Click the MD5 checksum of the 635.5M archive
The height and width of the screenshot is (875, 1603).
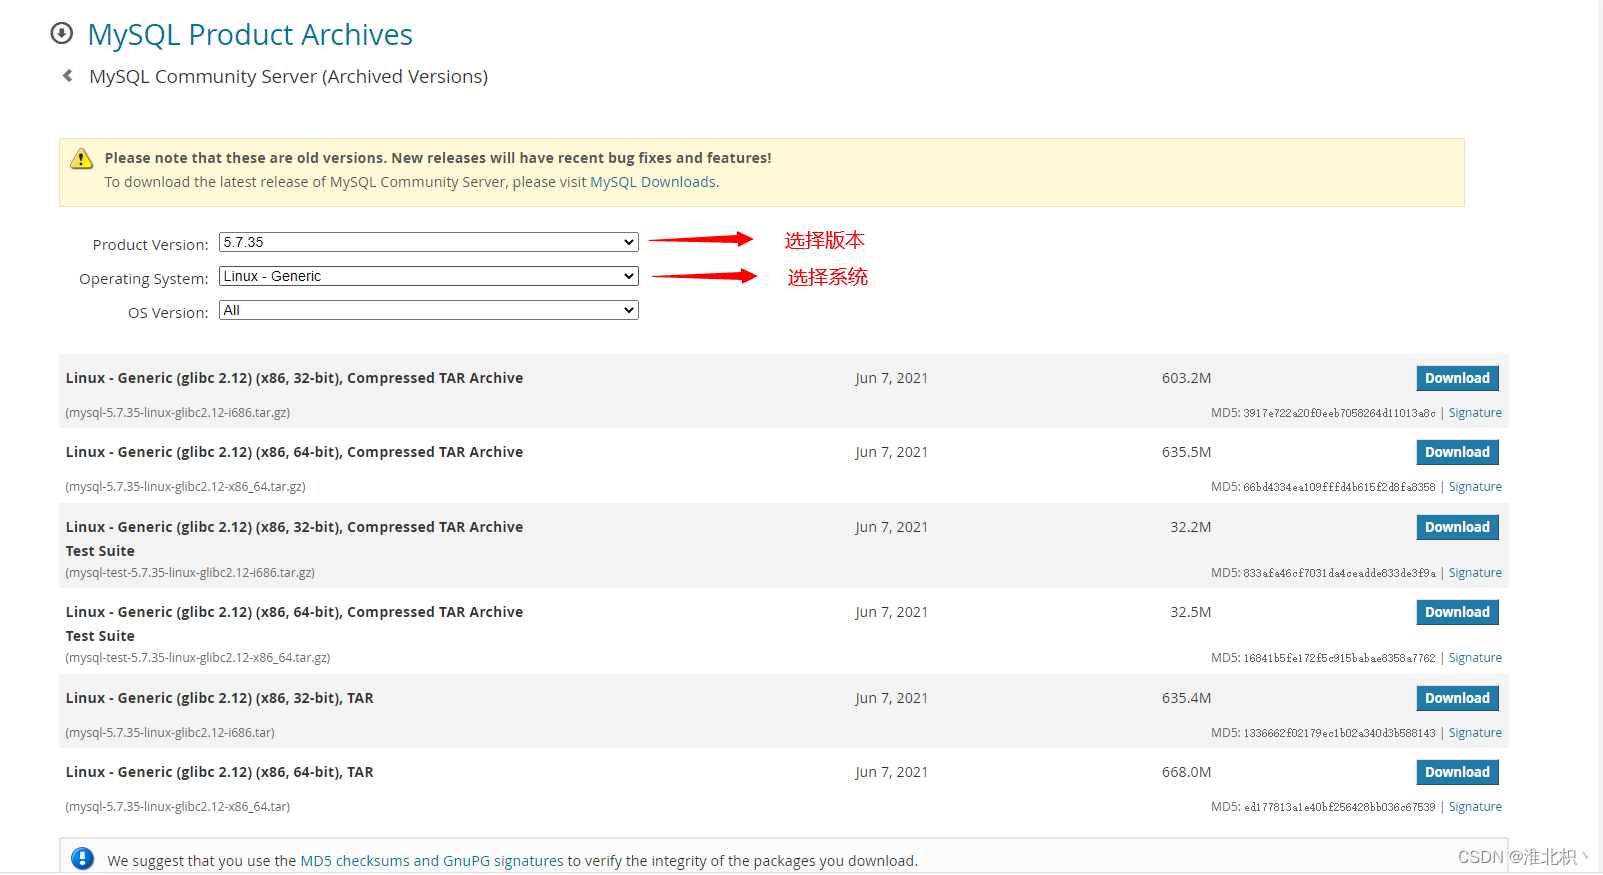[x=1339, y=487]
